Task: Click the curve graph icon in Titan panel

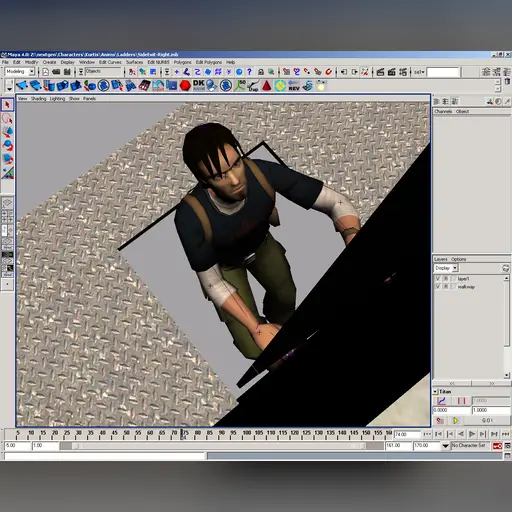Action: tap(441, 401)
